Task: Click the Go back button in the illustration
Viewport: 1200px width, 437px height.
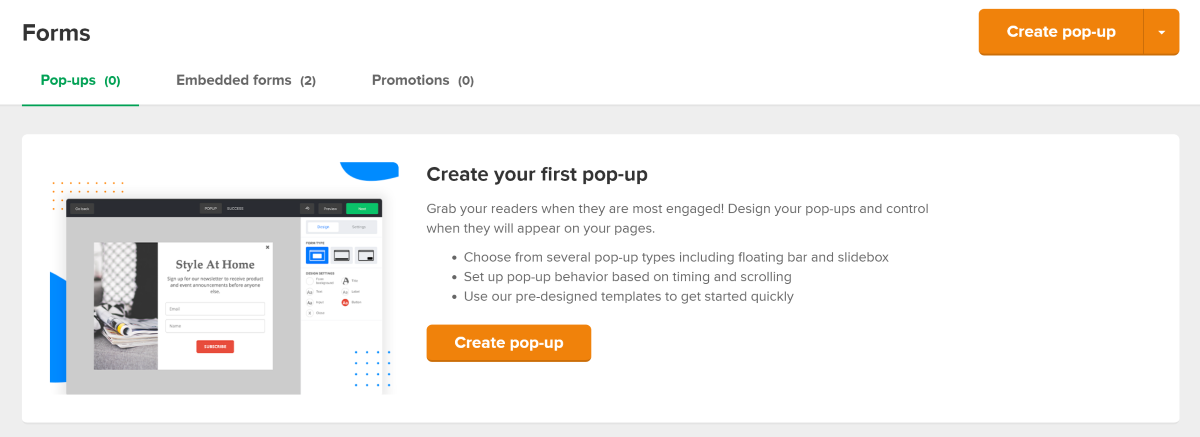Action: [82, 208]
